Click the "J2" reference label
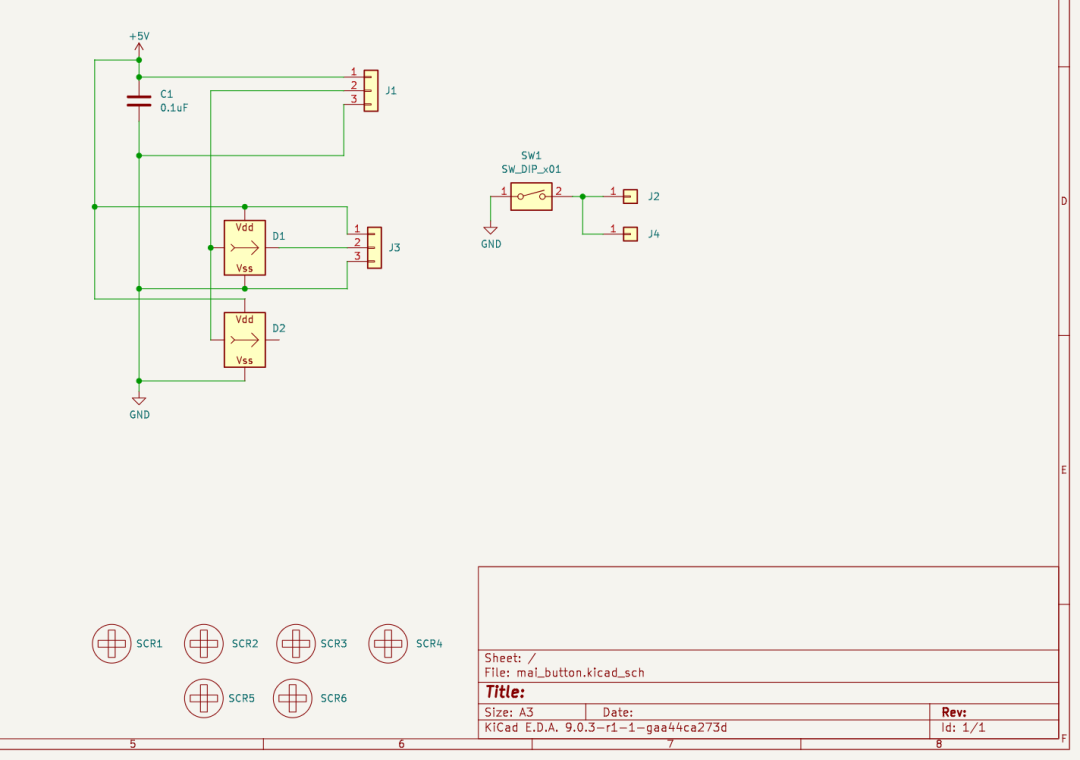Image resolution: width=1080 pixels, height=760 pixels. pos(654,196)
